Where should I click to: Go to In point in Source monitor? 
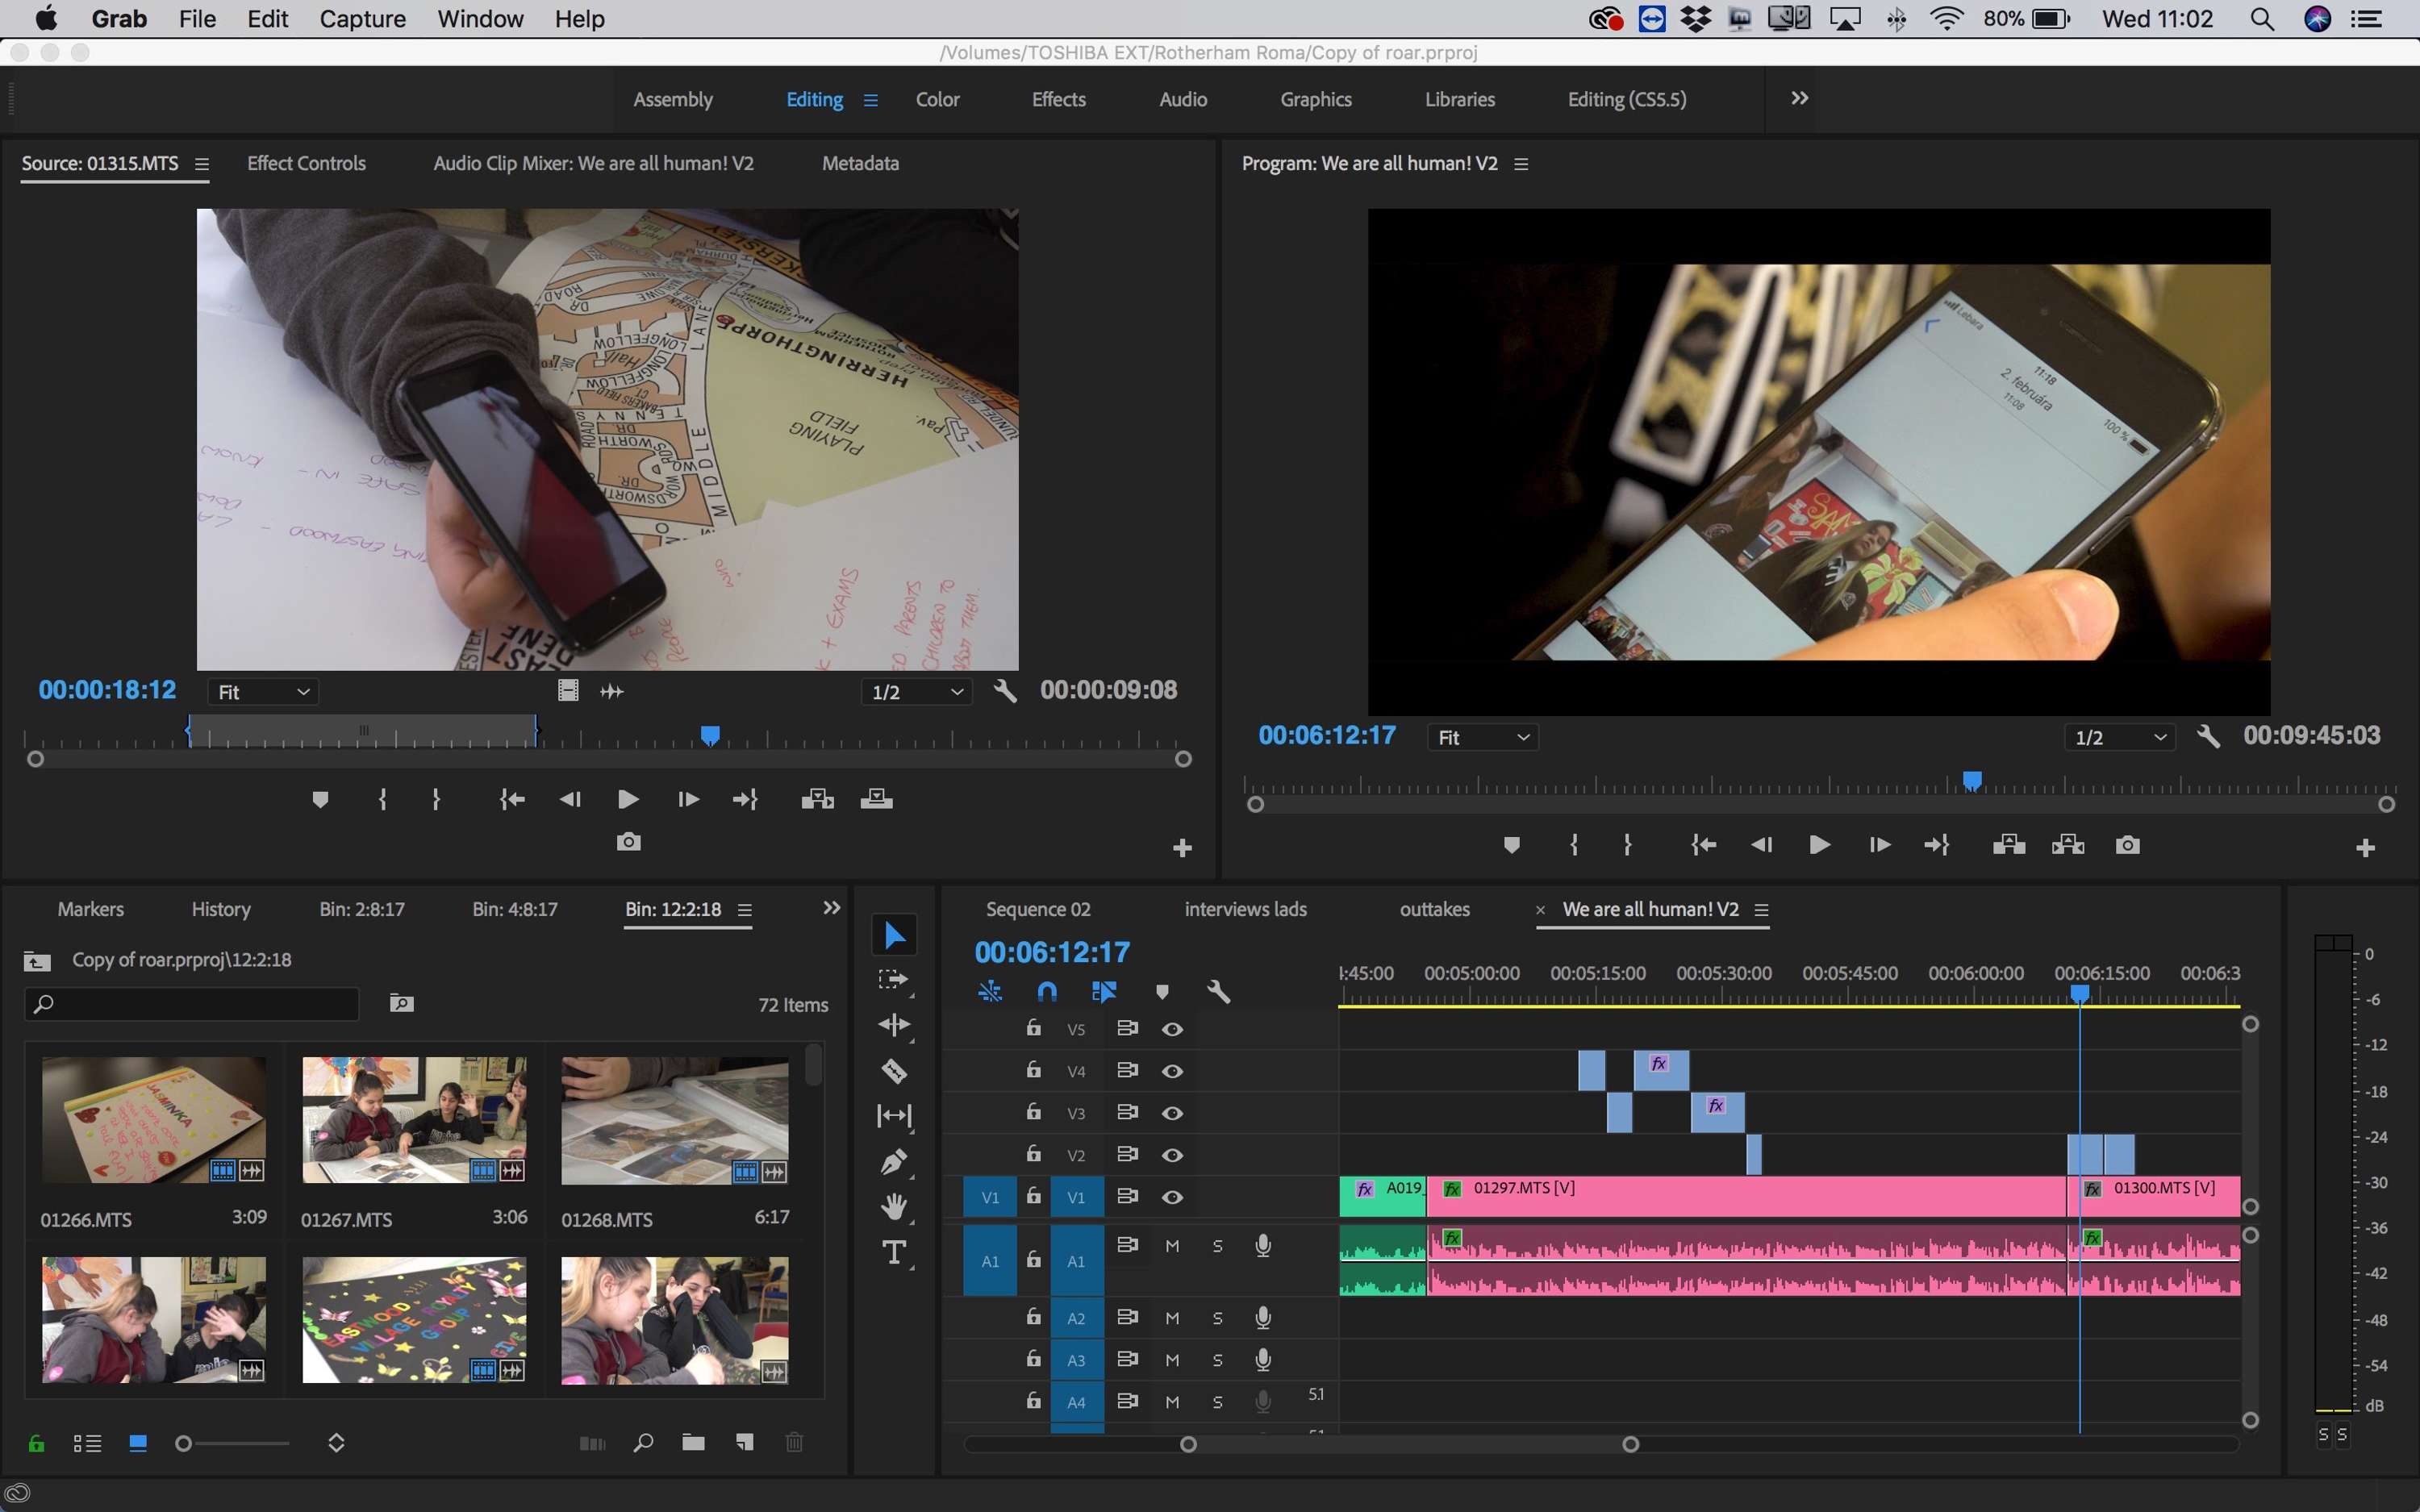click(512, 799)
